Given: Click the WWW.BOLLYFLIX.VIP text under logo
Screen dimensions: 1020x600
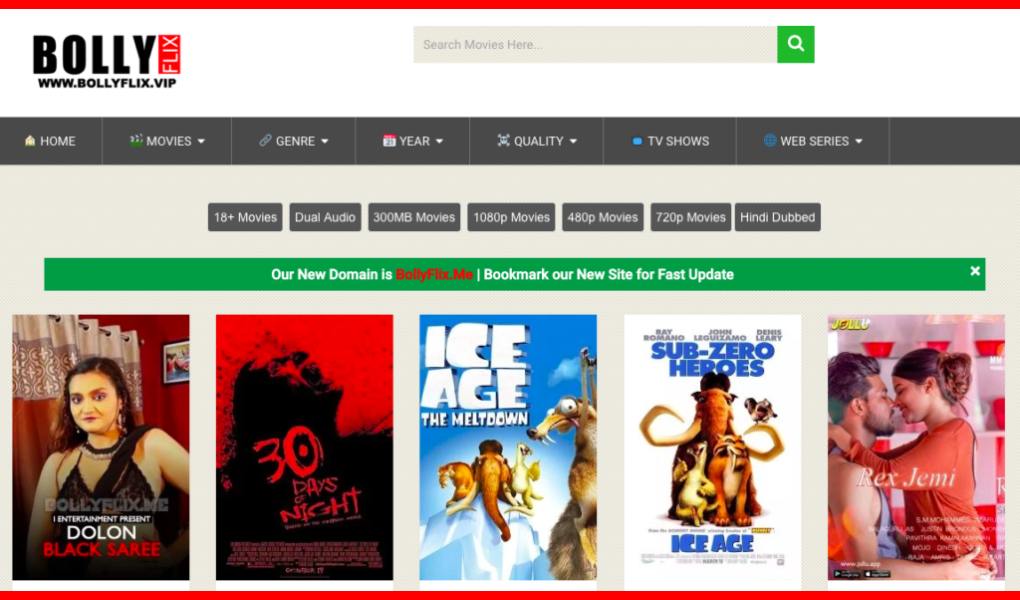Looking at the screenshot, I should [107, 83].
